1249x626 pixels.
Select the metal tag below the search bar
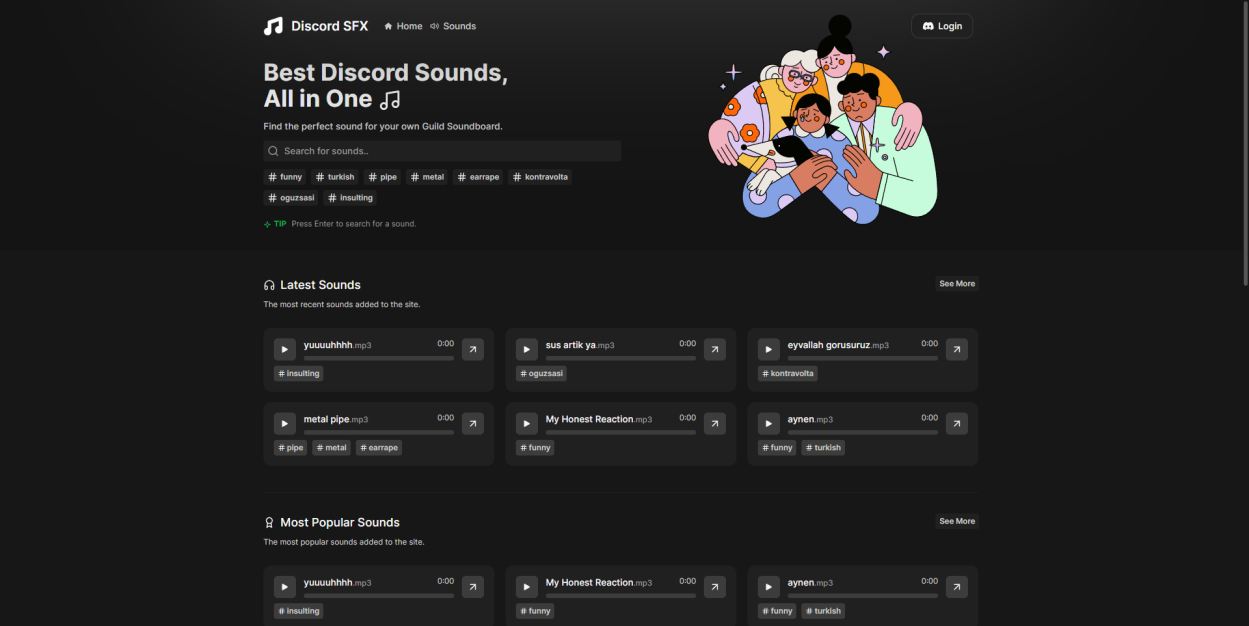pyautogui.click(x=427, y=177)
